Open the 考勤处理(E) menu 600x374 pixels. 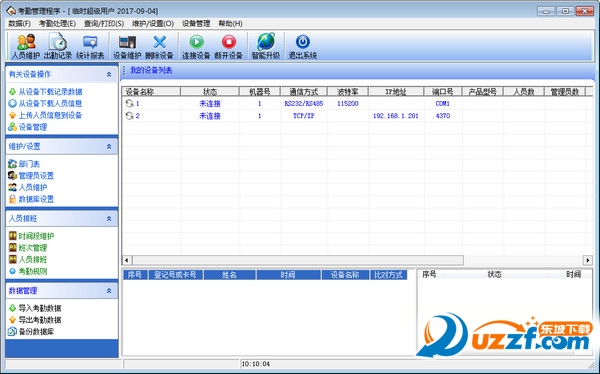pyautogui.click(x=57, y=24)
